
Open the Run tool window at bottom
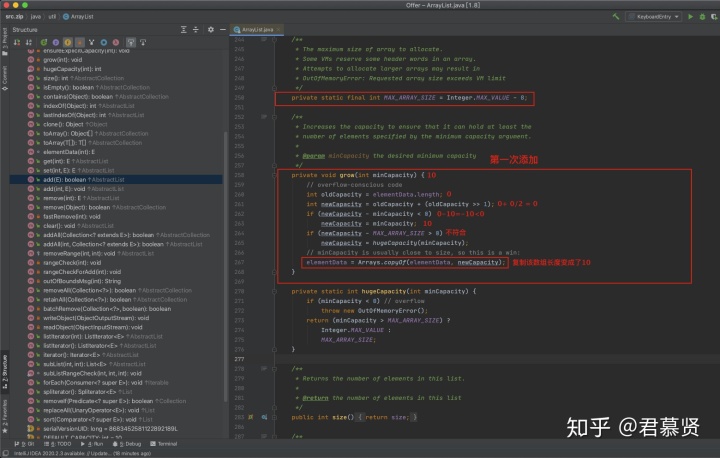click(92, 444)
